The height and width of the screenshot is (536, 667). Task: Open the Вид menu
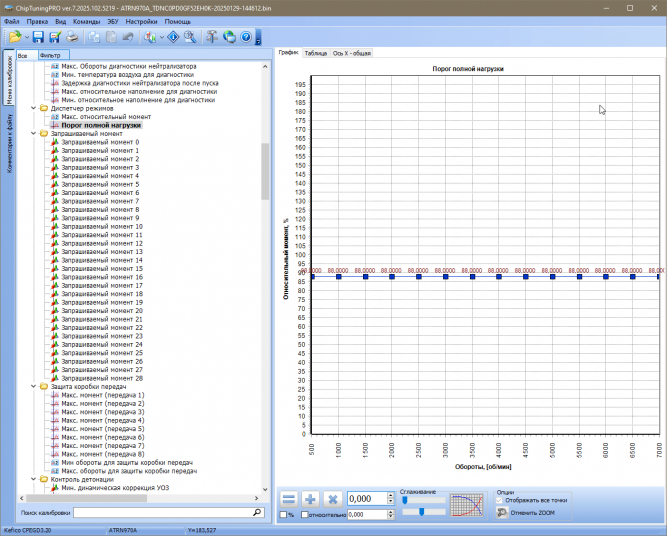pos(60,21)
